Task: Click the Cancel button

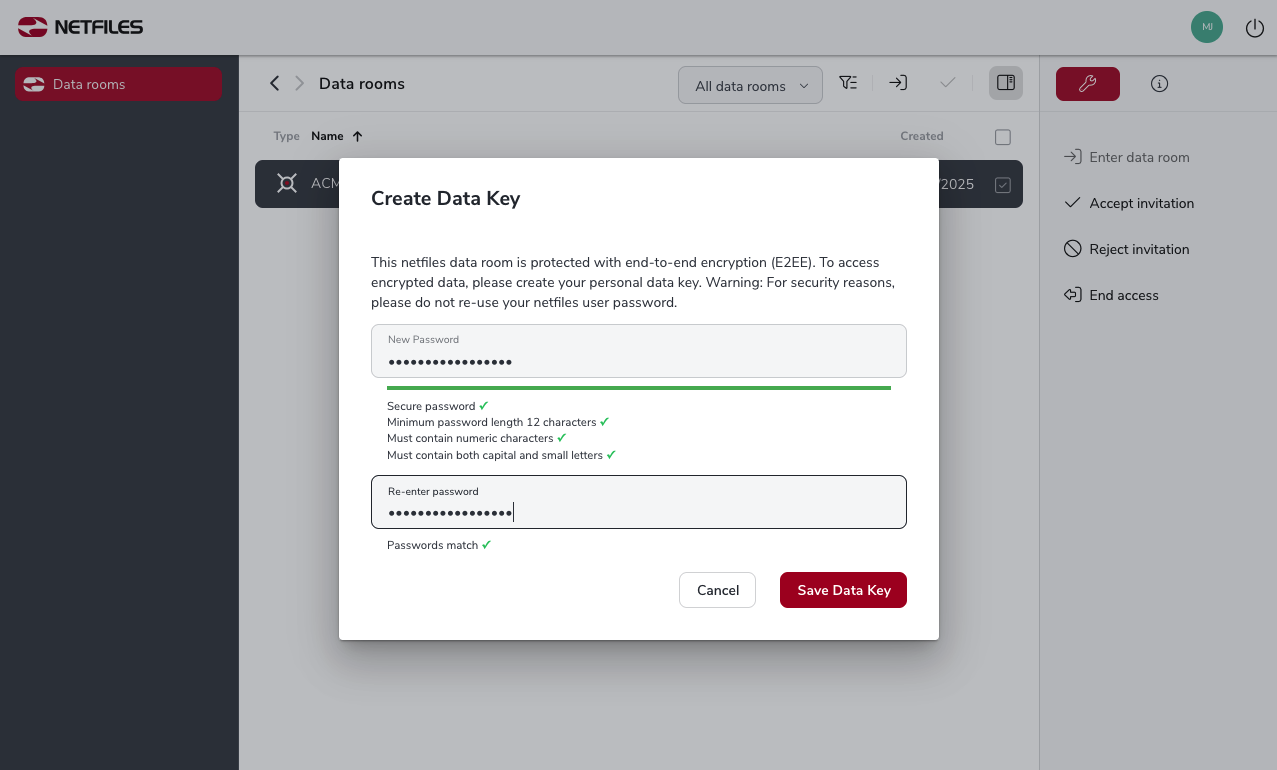Action: click(x=717, y=590)
